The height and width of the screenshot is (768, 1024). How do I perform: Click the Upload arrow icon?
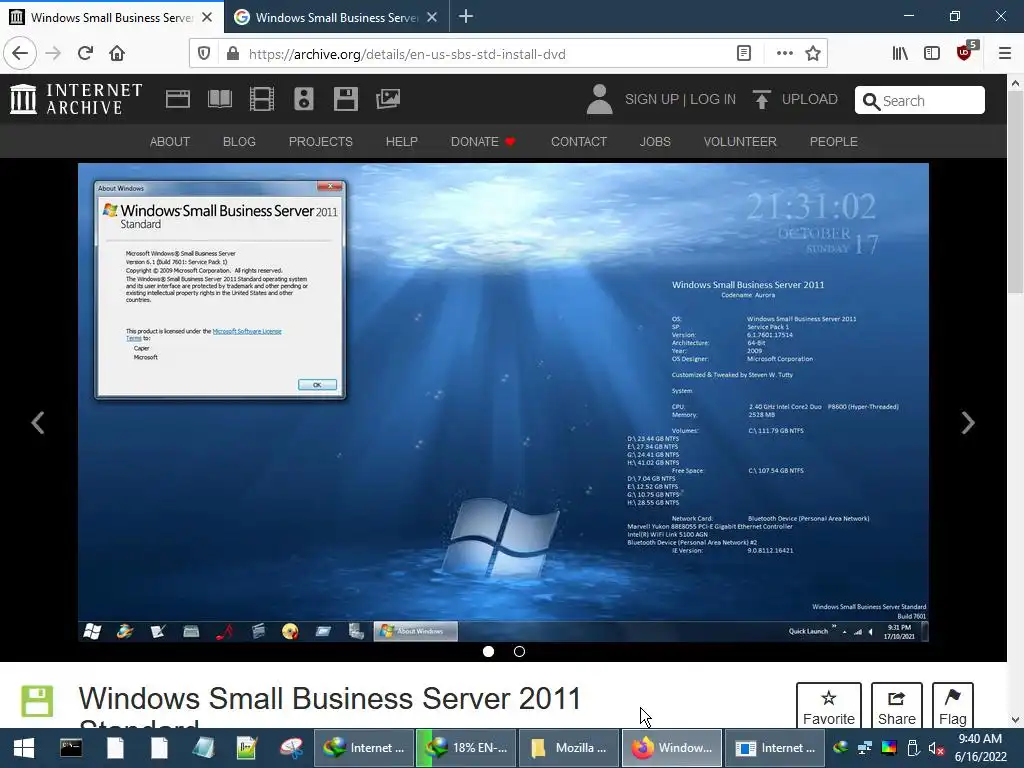click(x=761, y=99)
